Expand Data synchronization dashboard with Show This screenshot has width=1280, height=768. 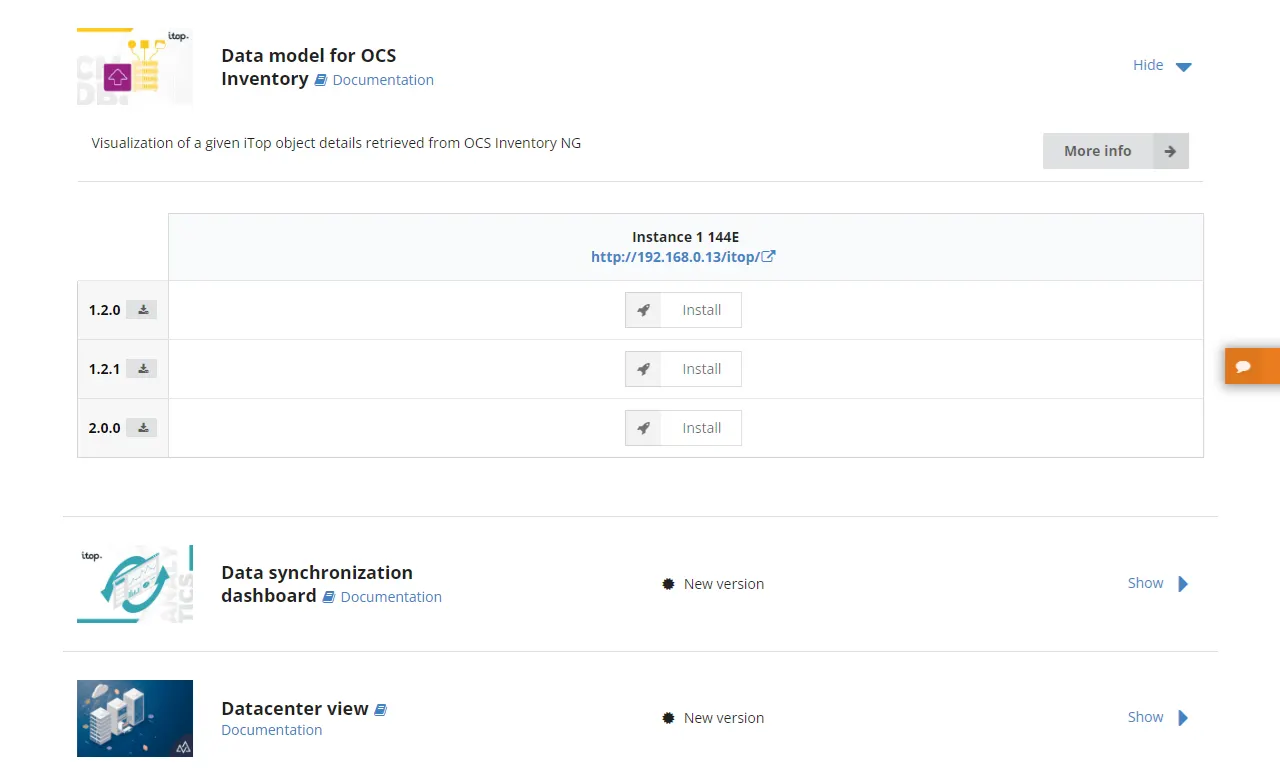point(1158,583)
